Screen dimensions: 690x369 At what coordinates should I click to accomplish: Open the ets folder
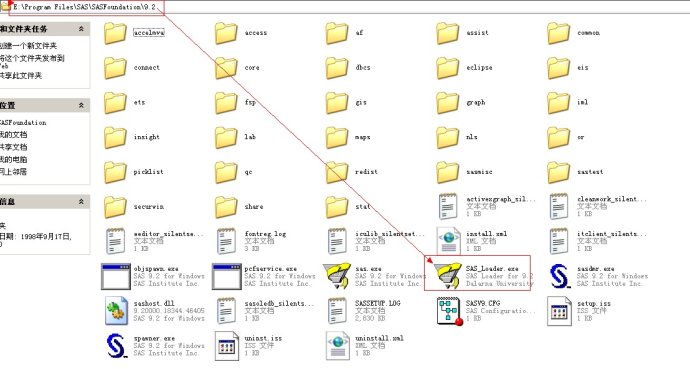(x=115, y=102)
